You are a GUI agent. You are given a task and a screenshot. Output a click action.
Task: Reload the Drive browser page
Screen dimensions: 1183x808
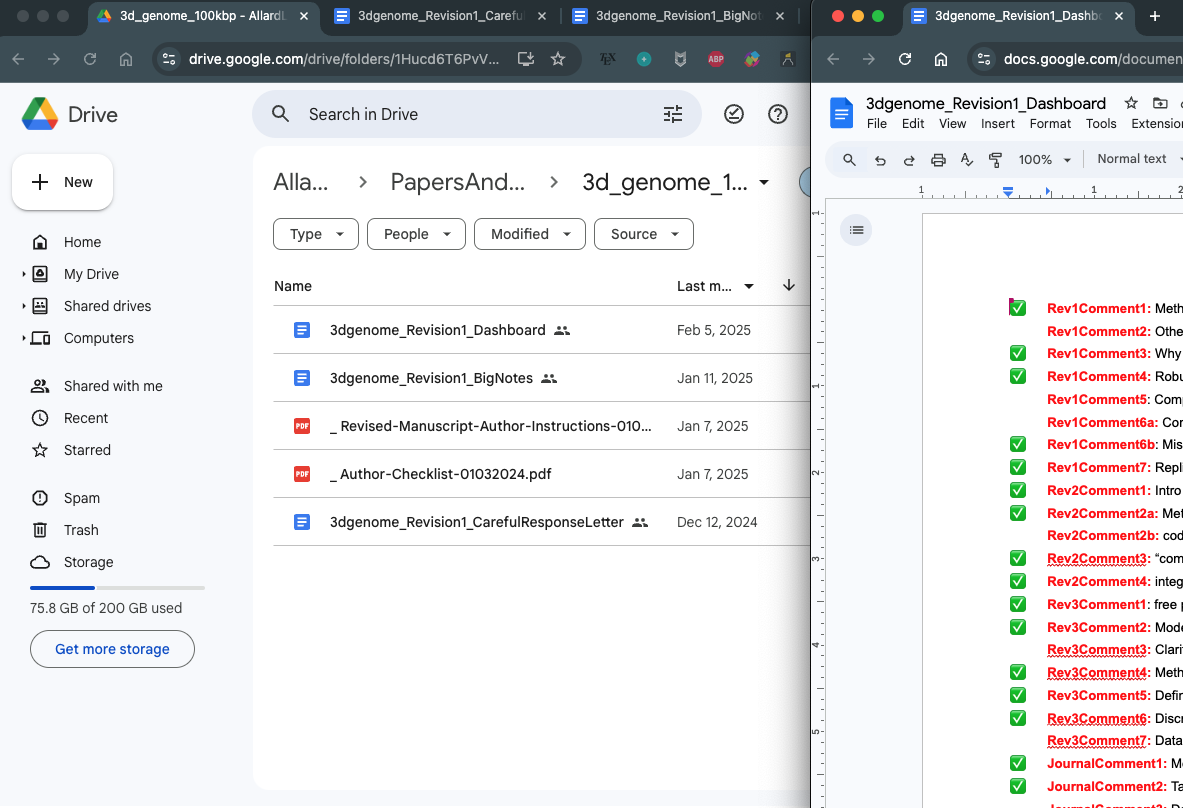pyautogui.click(x=90, y=59)
